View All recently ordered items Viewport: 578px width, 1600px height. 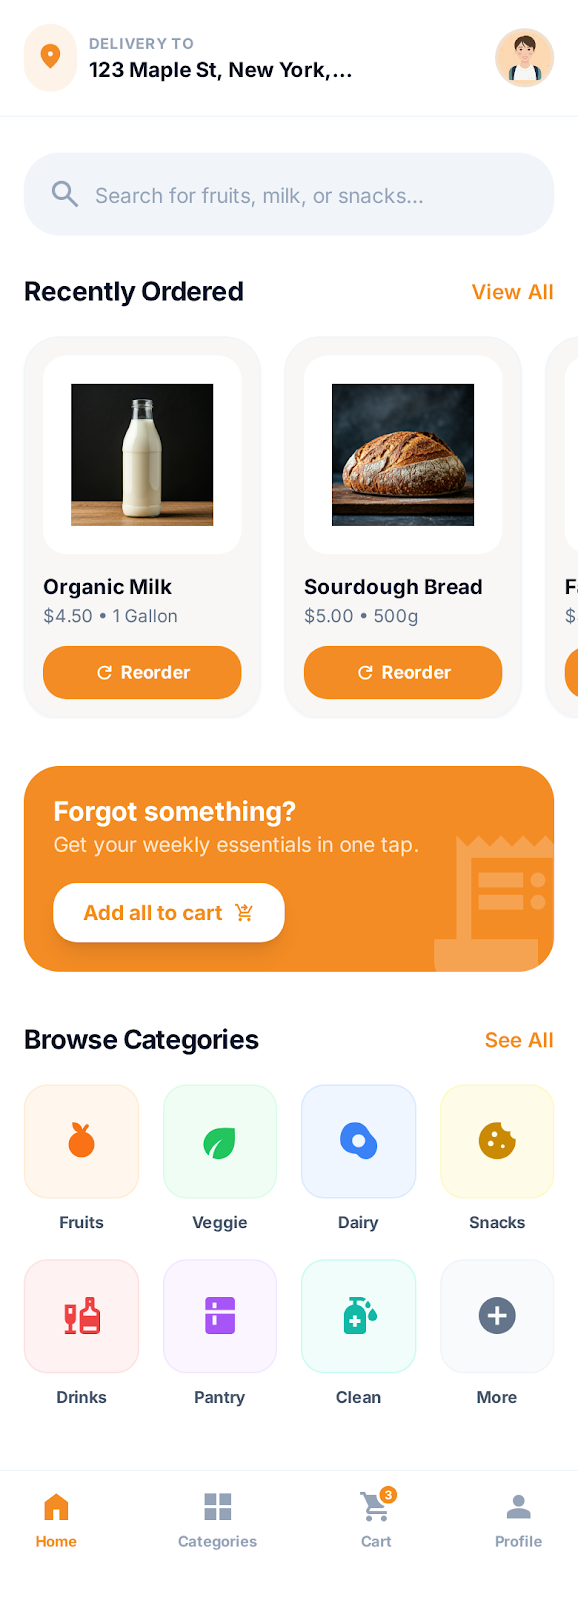point(512,291)
